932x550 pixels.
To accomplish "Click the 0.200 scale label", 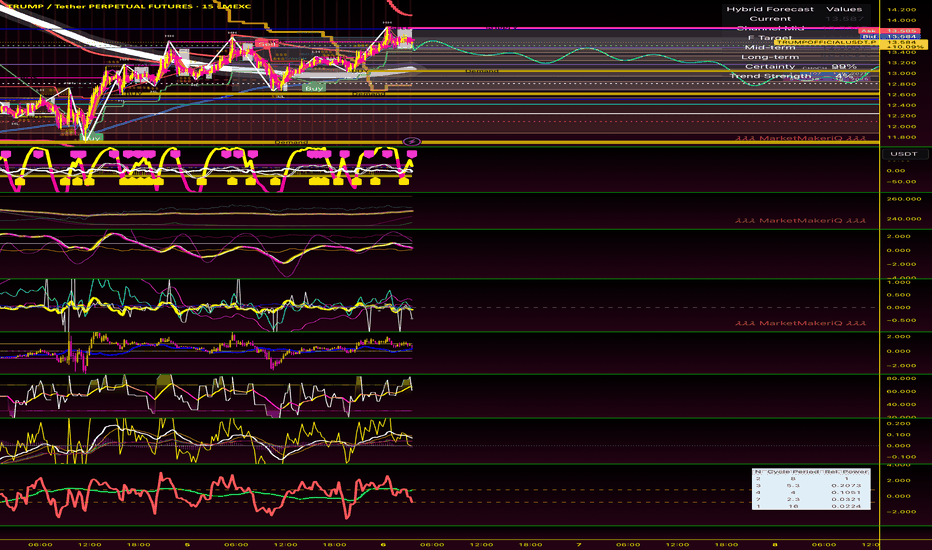I will click(x=898, y=423).
